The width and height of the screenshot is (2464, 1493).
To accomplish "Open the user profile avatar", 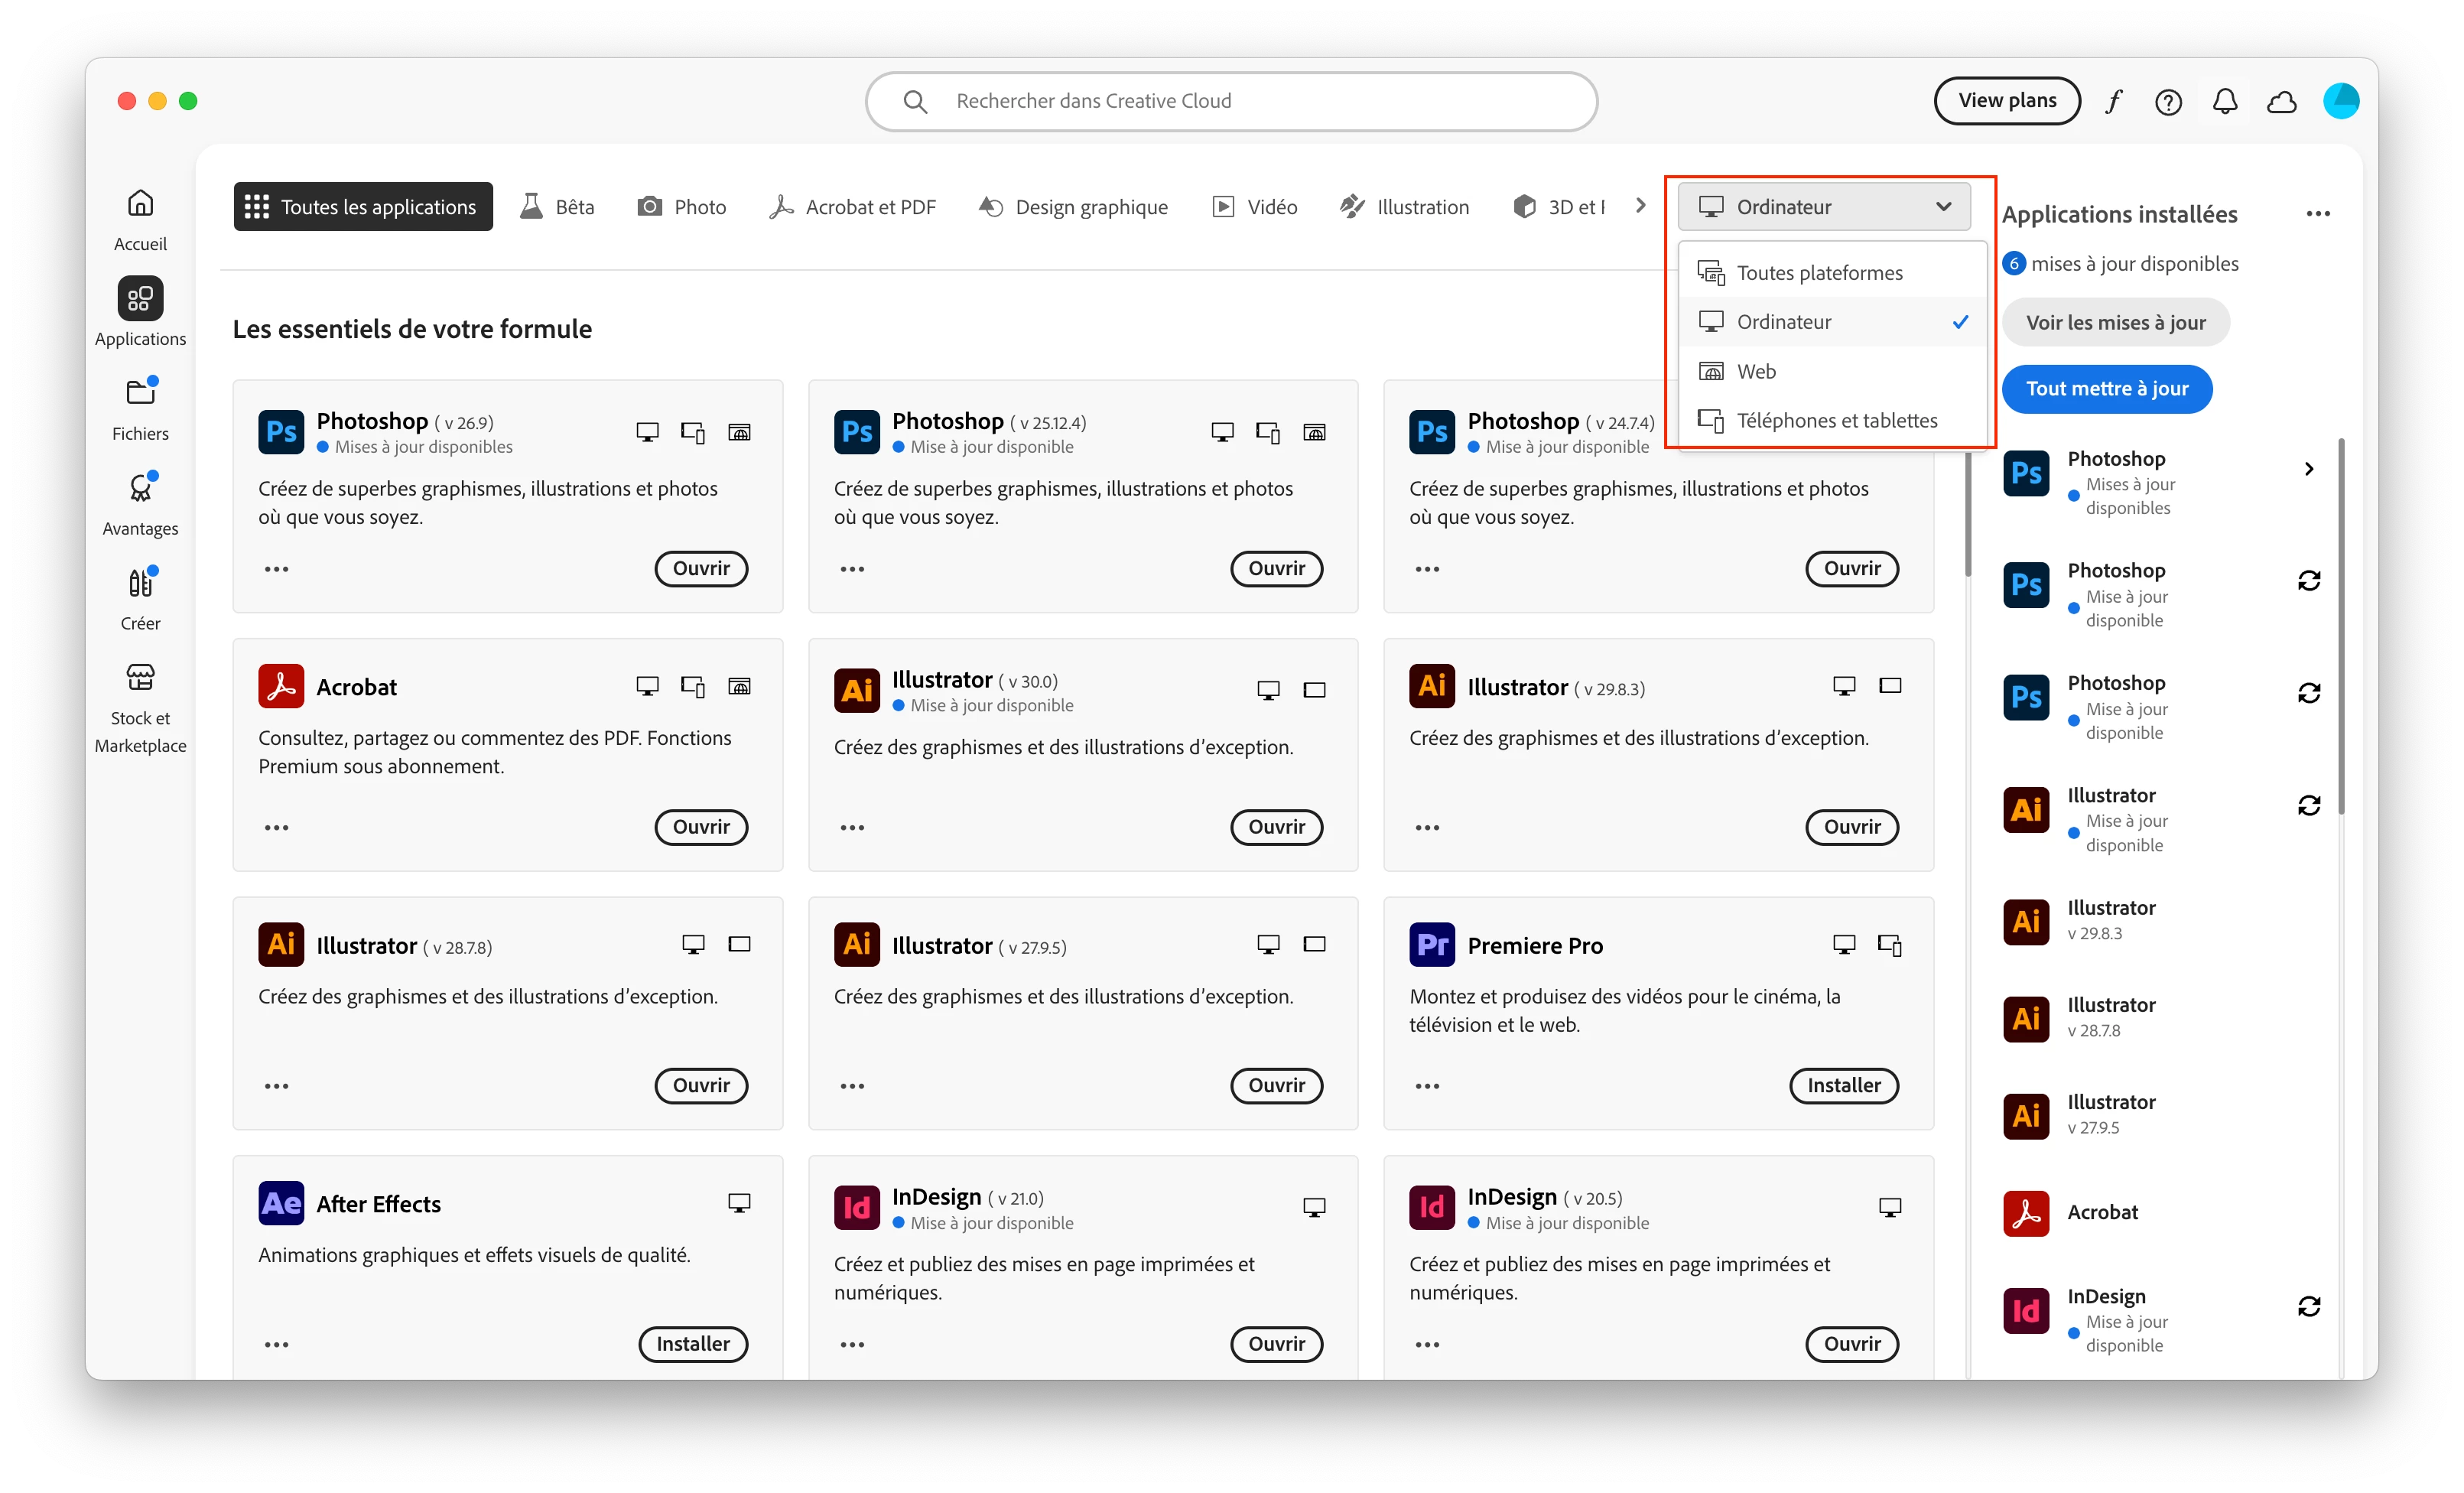I will coord(2341,101).
